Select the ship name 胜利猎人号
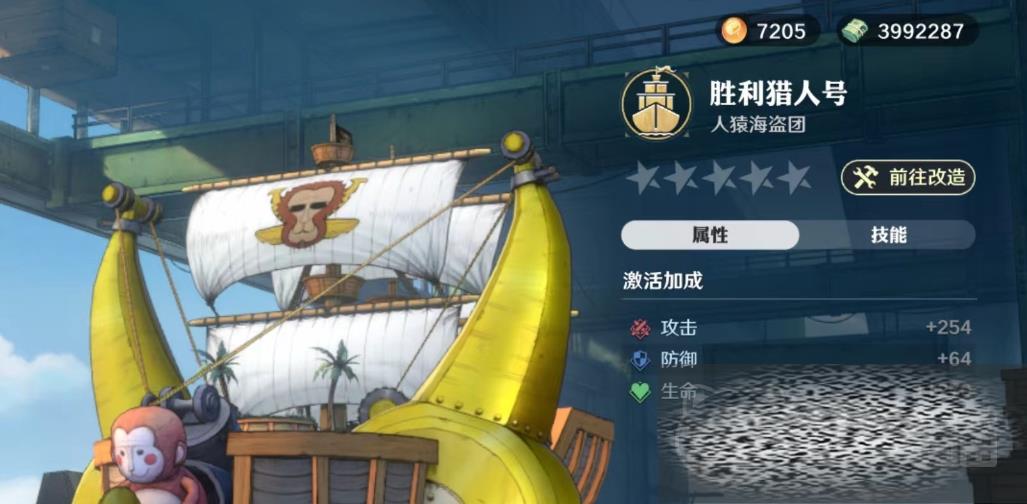Screen dimensions: 1027x504 778,94
